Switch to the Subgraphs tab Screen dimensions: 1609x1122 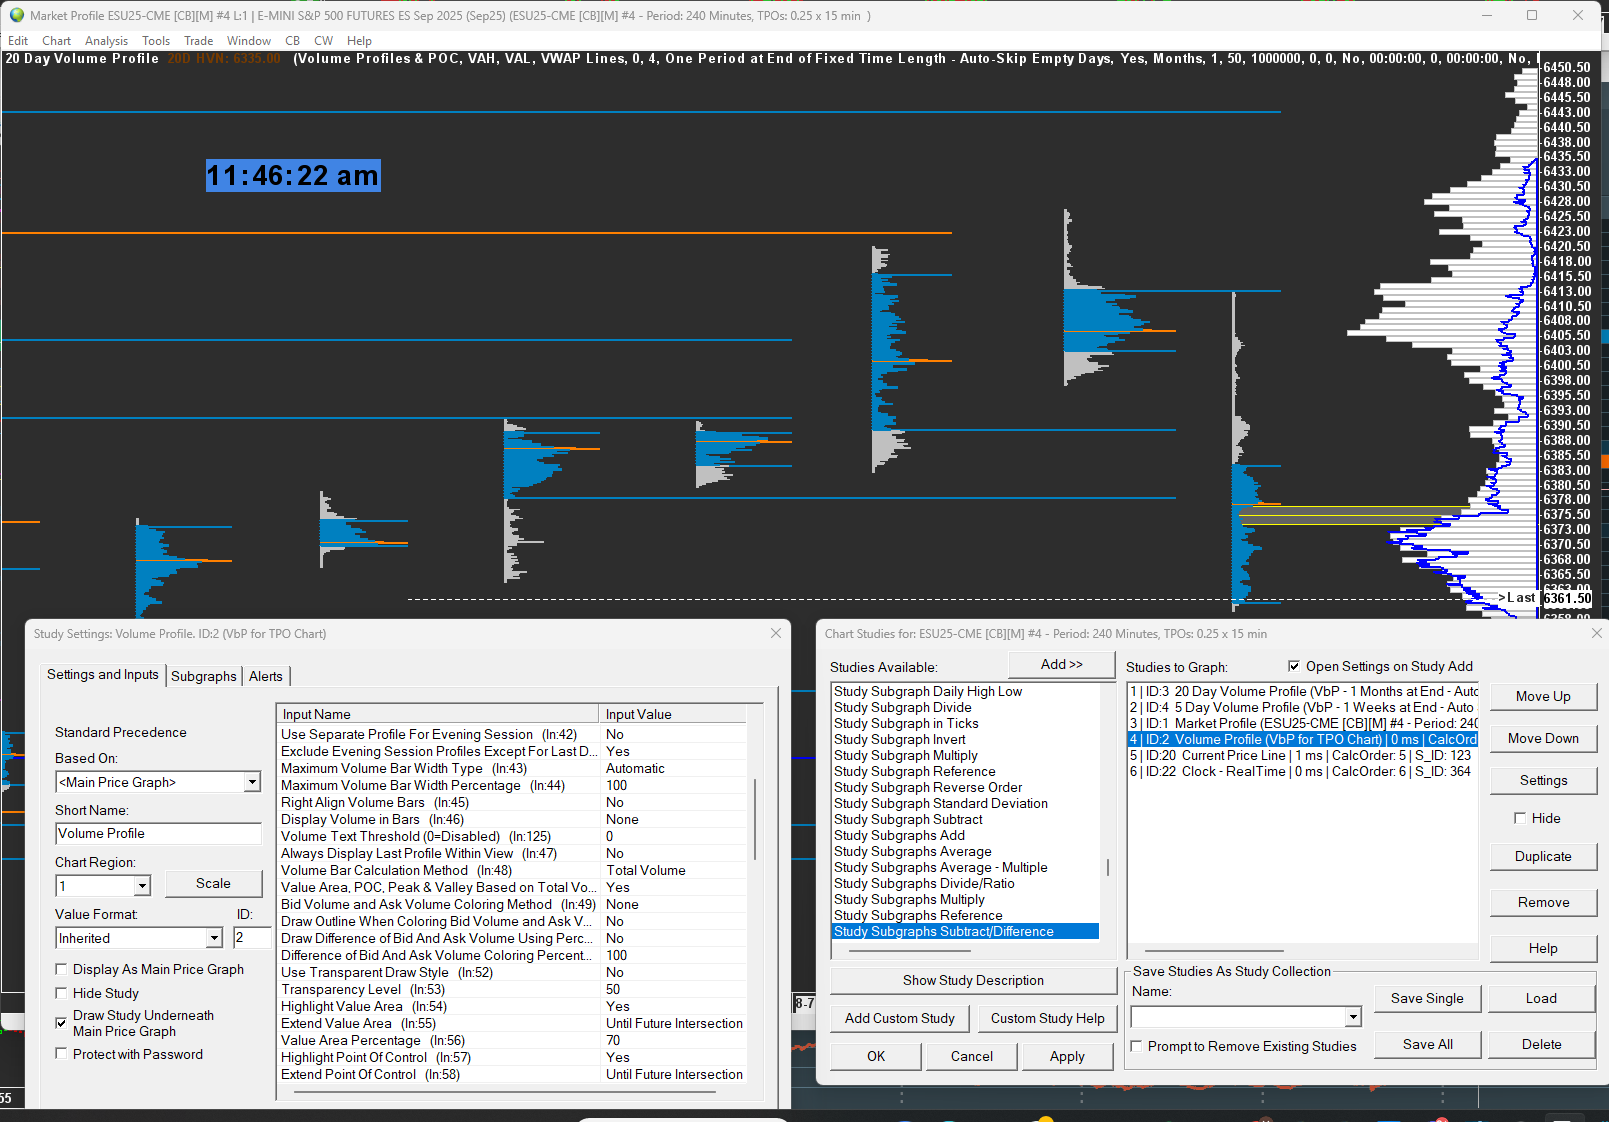click(x=204, y=676)
